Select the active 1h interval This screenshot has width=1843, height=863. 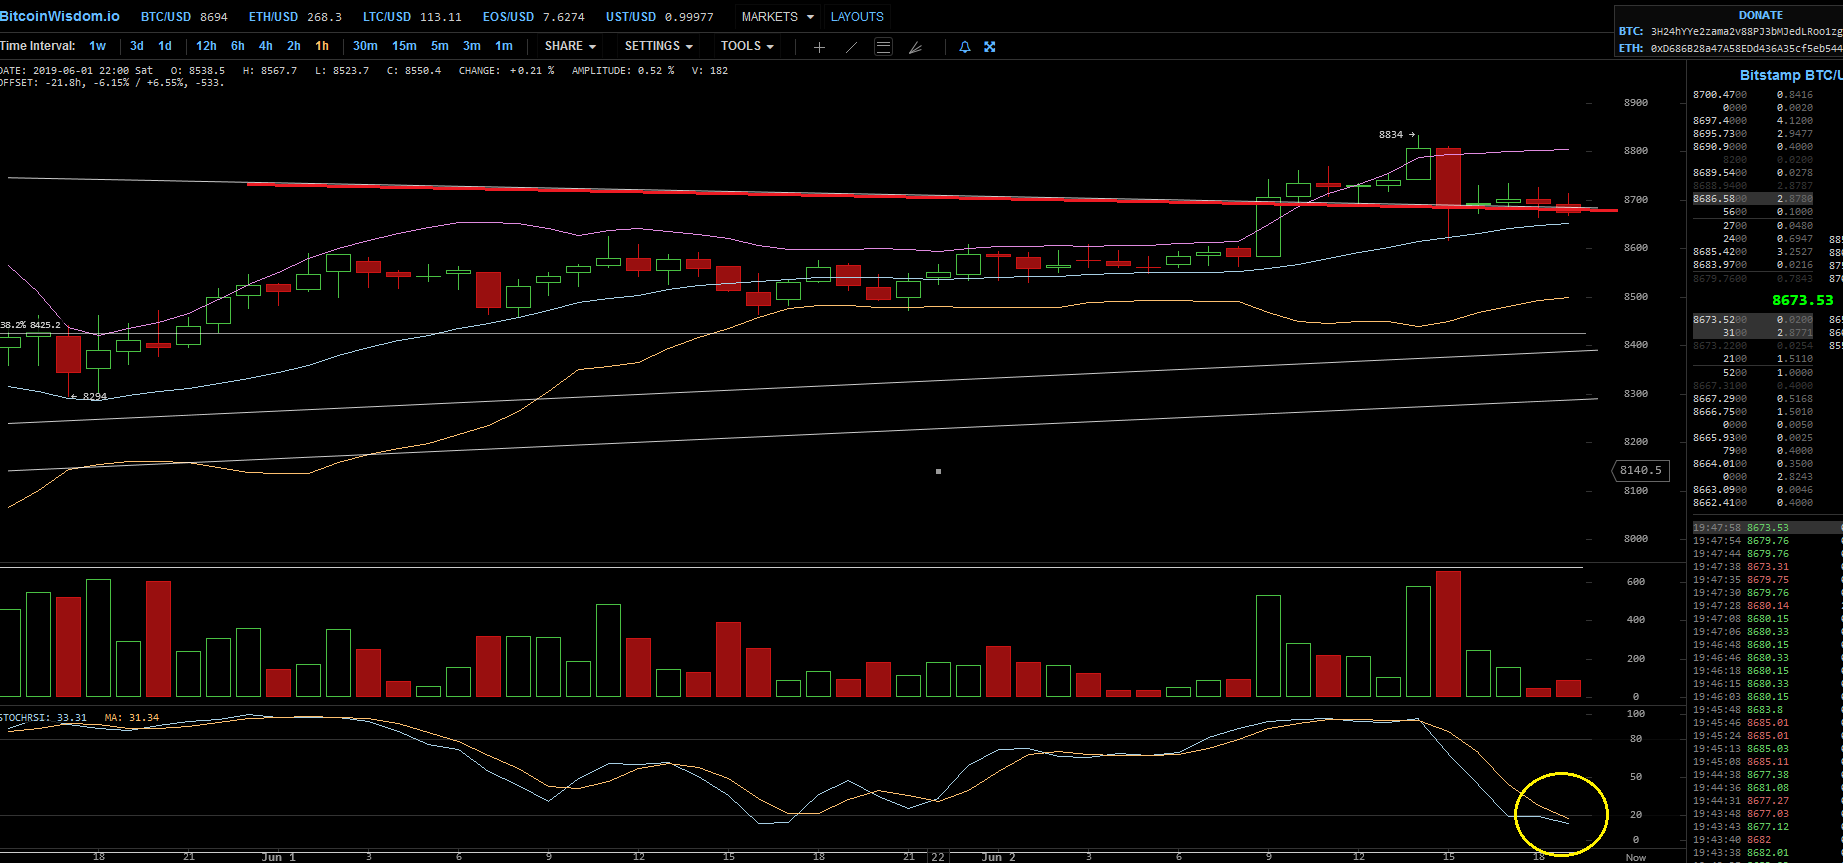click(x=322, y=46)
